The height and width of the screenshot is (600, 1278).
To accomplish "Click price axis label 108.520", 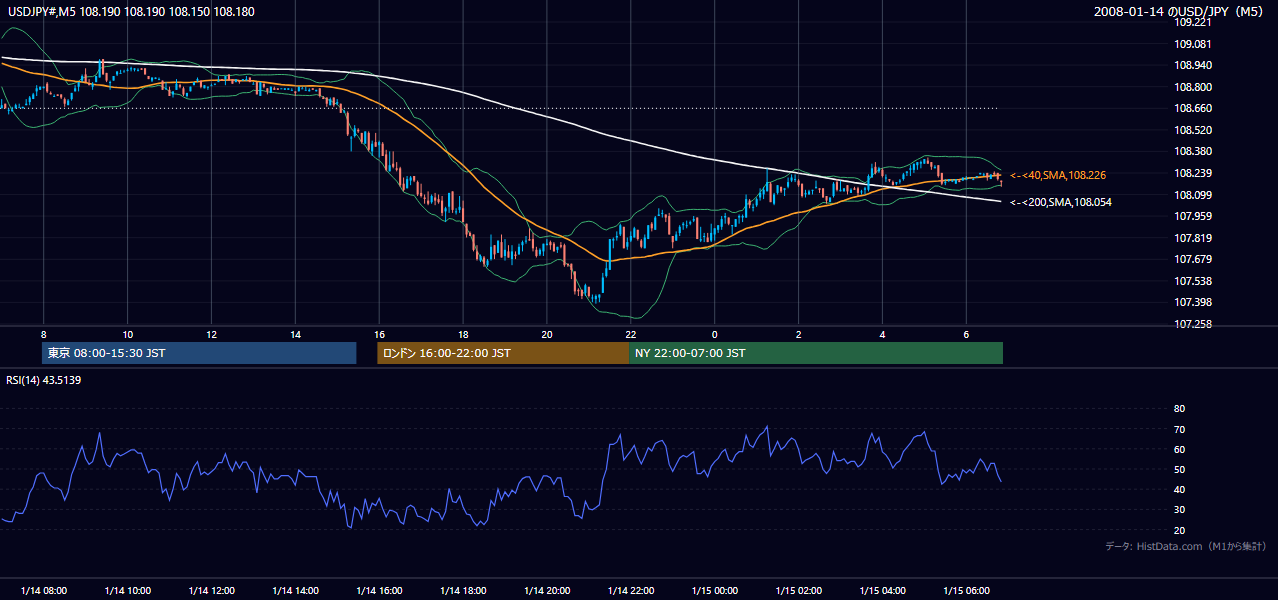I will [1193, 130].
